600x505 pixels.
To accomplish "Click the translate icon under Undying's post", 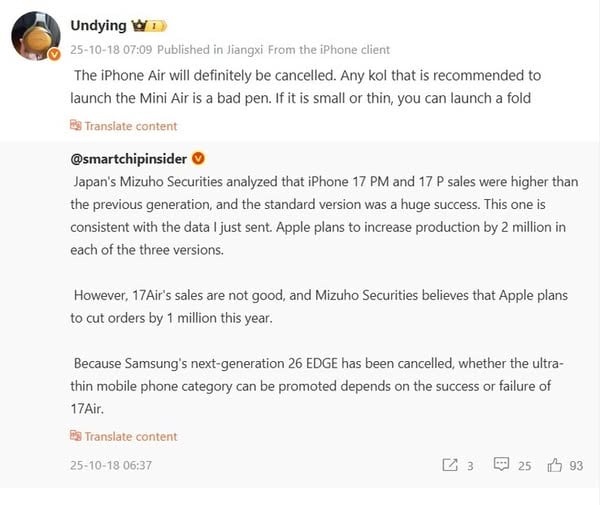I will coord(75,126).
